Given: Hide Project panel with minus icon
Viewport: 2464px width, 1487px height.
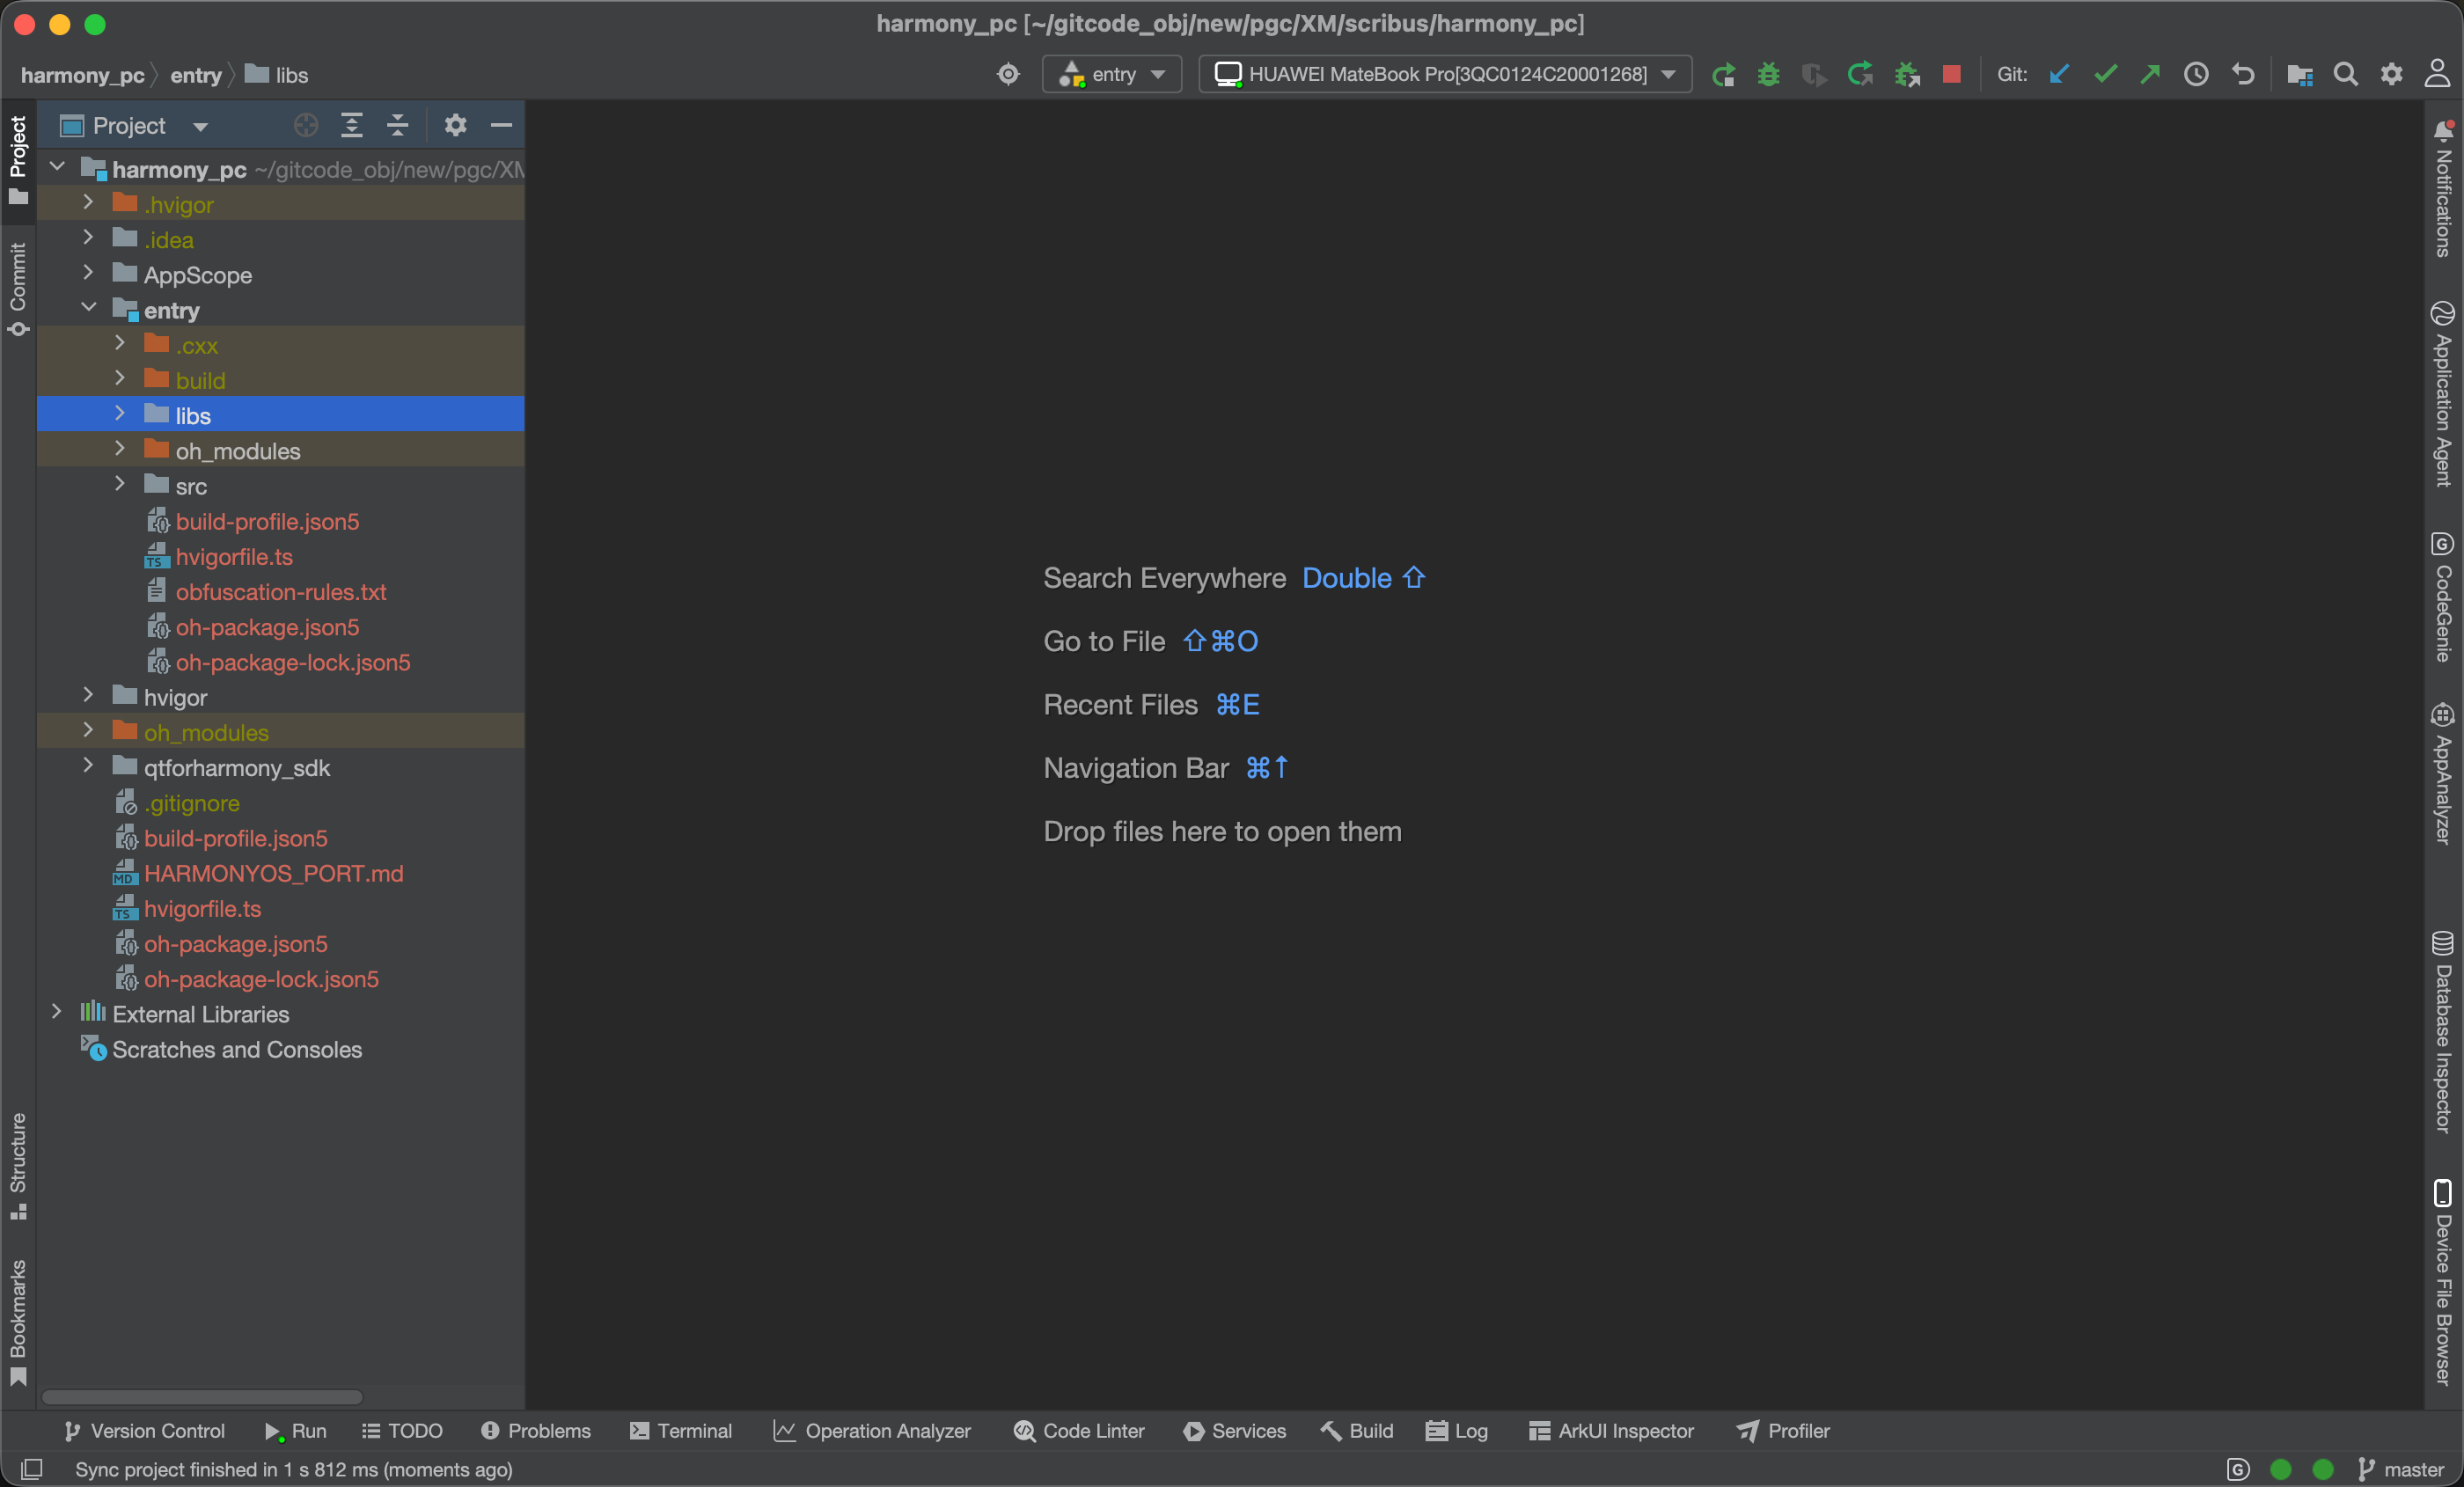Looking at the screenshot, I should click(x=501, y=125).
